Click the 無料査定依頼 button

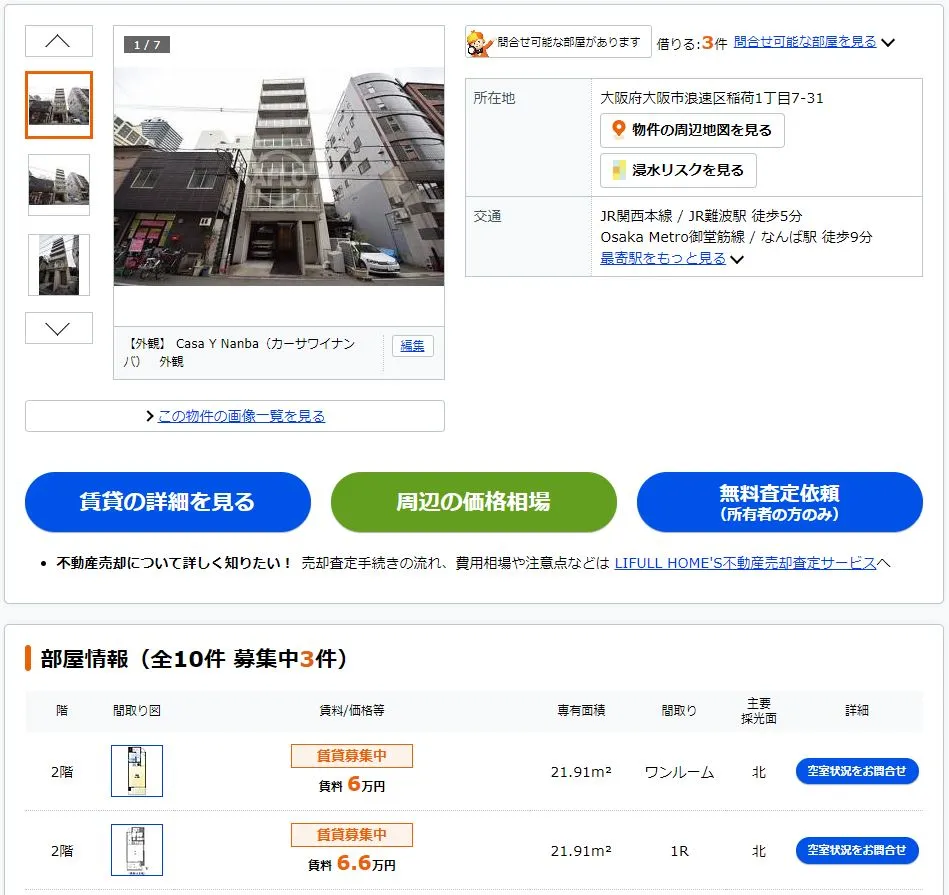tap(779, 502)
